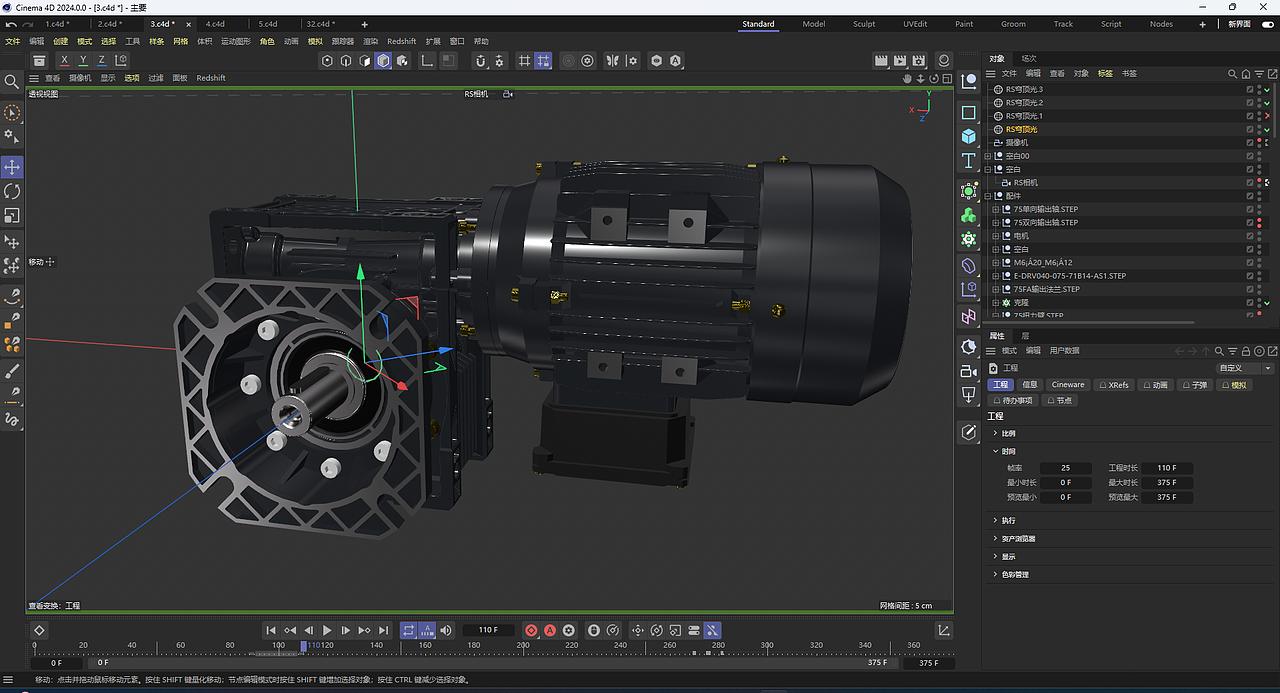Viewport: 1280px width, 693px height.
Task: Open the Redshift main menu
Action: coord(401,42)
